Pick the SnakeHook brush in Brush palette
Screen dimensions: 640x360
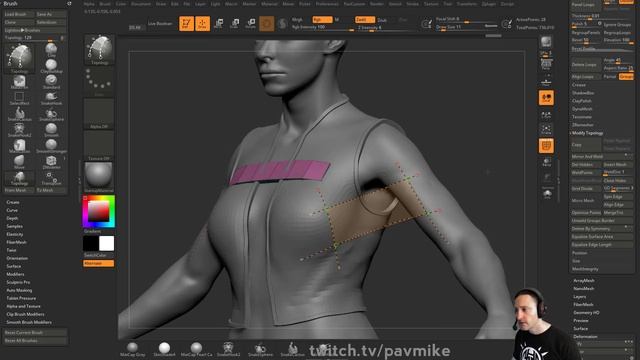[51, 98]
